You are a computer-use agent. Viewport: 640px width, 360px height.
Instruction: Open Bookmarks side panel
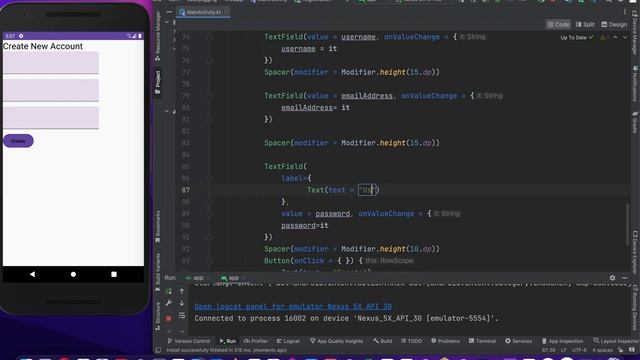pos(158,227)
